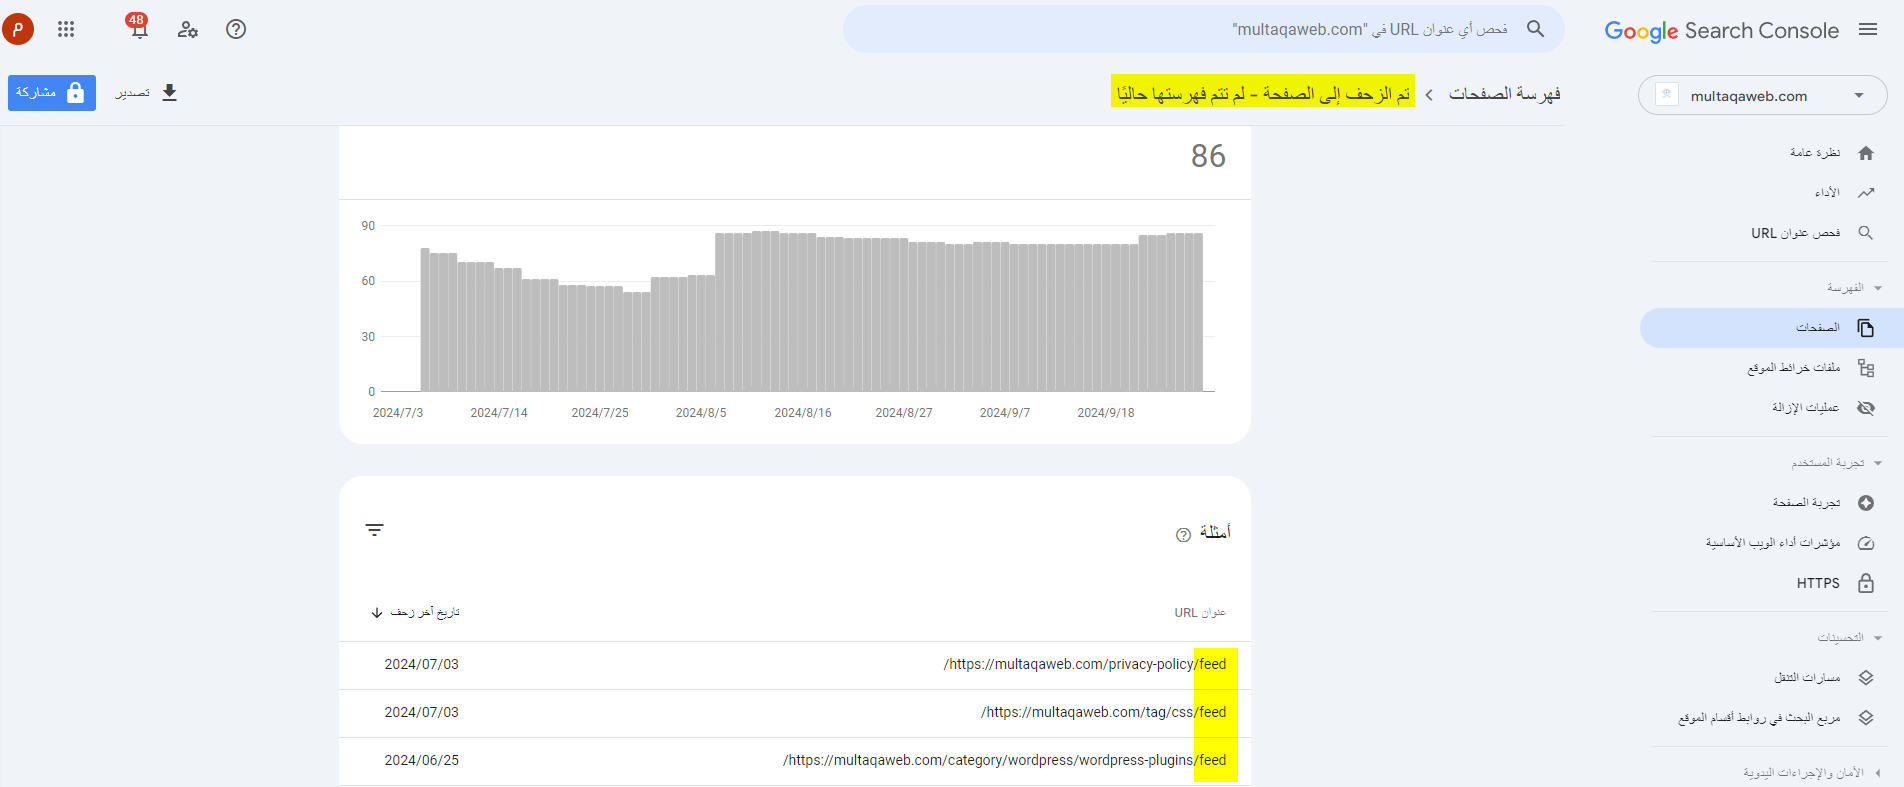Open نظرة عامة overview menu item

point(1772,153)
